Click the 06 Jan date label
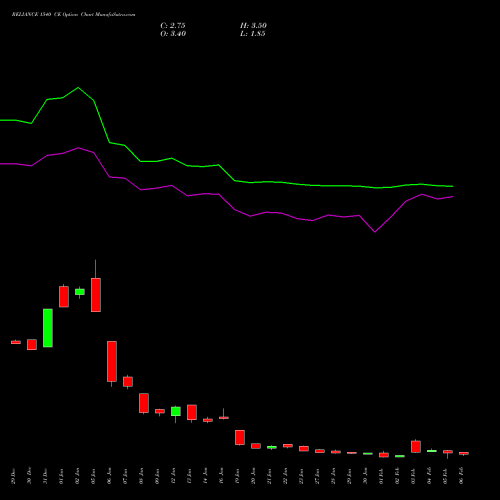 109,476
